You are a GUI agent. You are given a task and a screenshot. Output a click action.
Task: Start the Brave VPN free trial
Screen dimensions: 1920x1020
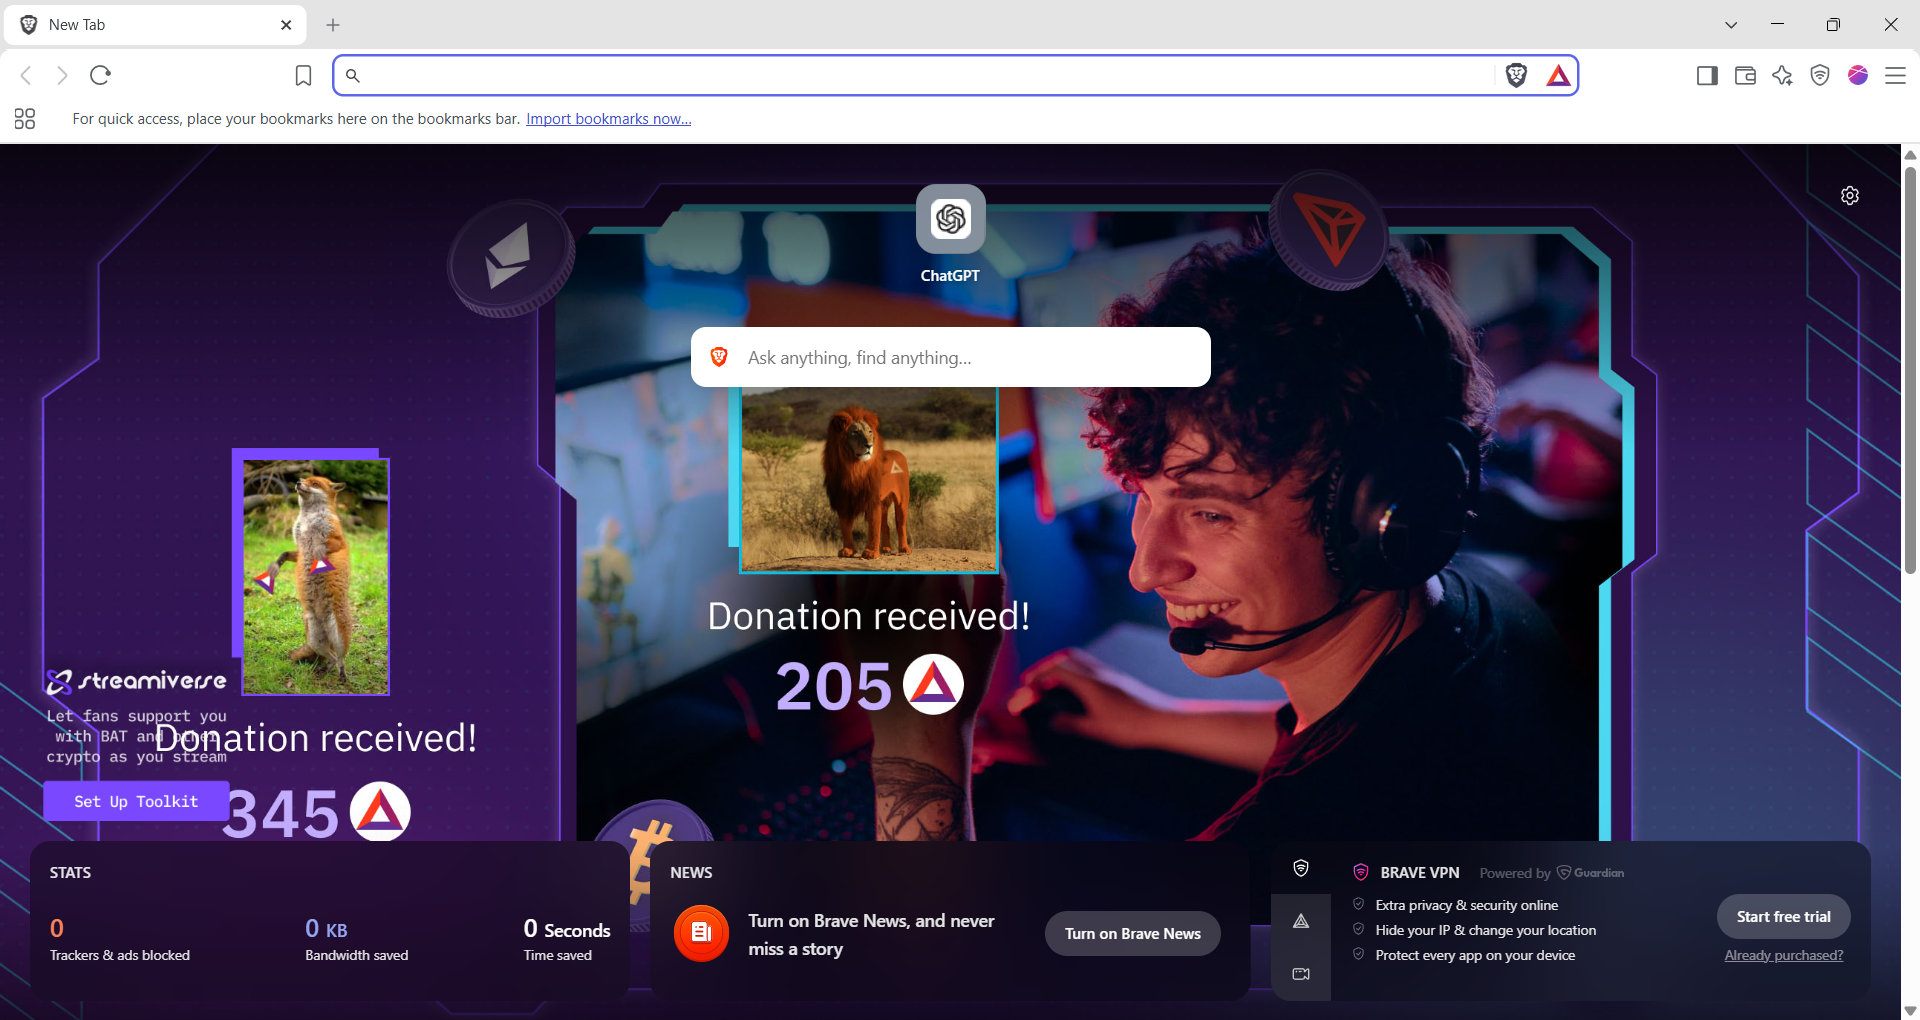point(1784,916)
